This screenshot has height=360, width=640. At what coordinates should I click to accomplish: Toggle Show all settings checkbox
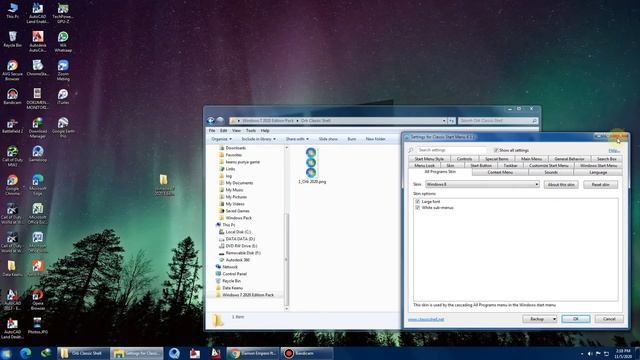pyautogui.click(x=496, y=150)
